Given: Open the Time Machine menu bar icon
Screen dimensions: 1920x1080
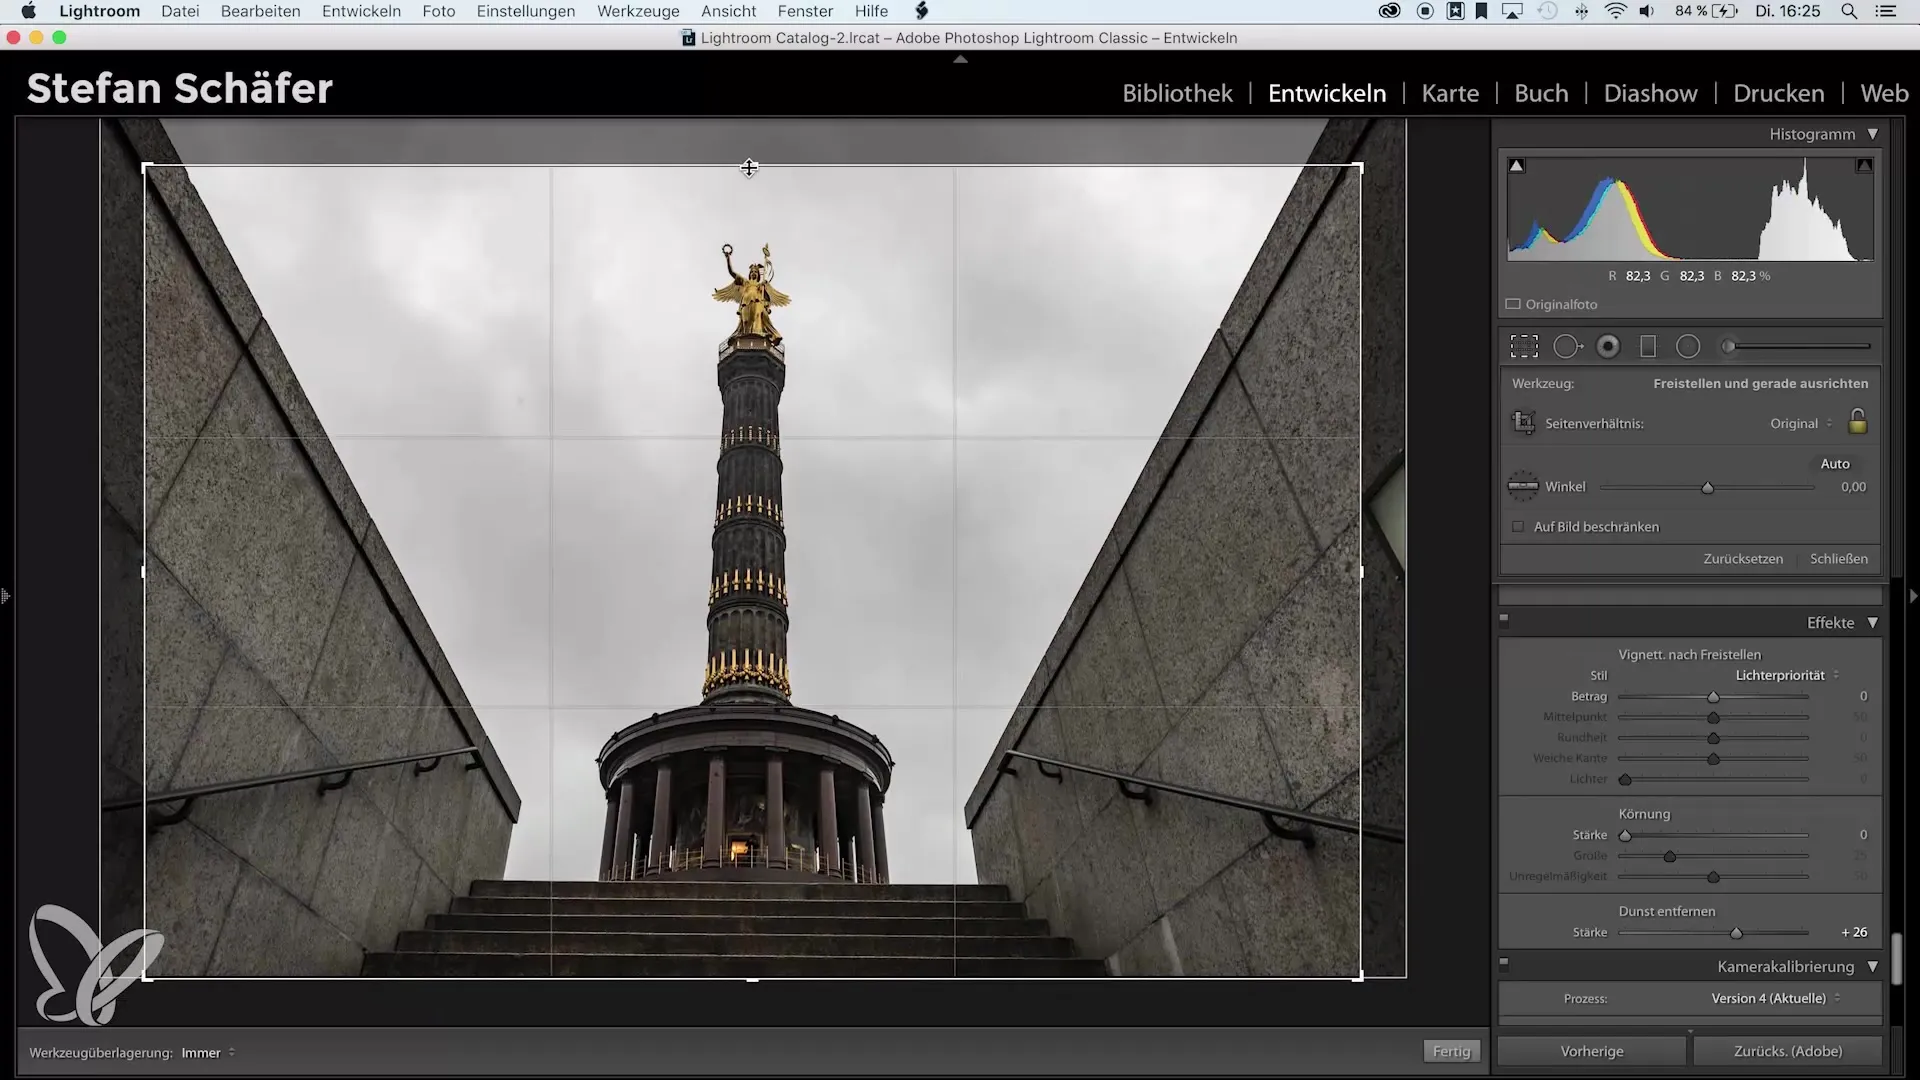Looking at the screenshot, I should pos(1547,11).
